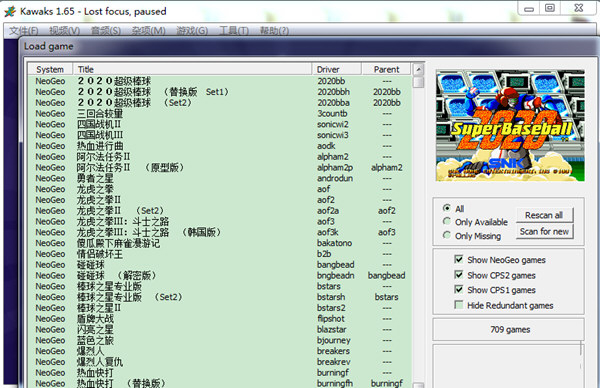
Task: Click the game list scrollbar thumb
Action: tap(419, 82)
